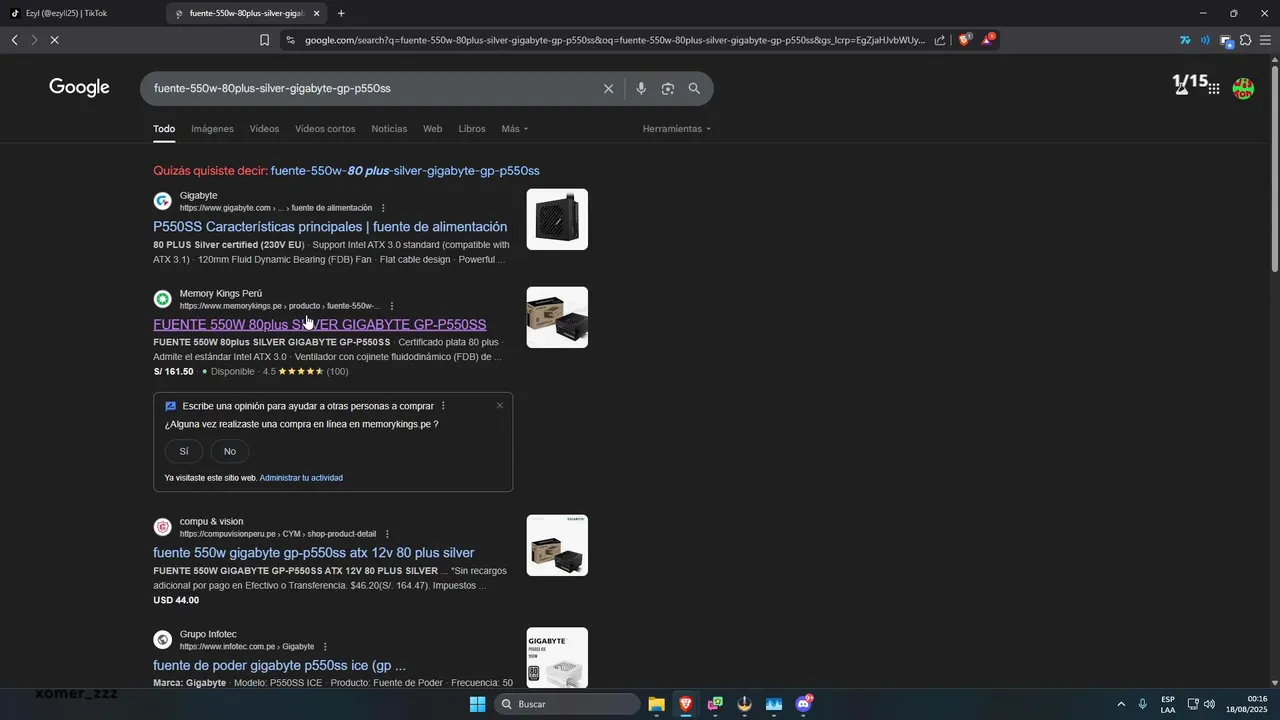Open Brave Rewards triangle icon
1280x720 pixels.
[x=988, y=40]
